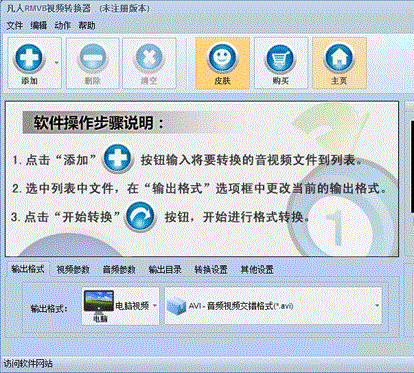414x373 pixels.
Task: Open the AVI output format combo box arrow
Action: coord(377,306)
